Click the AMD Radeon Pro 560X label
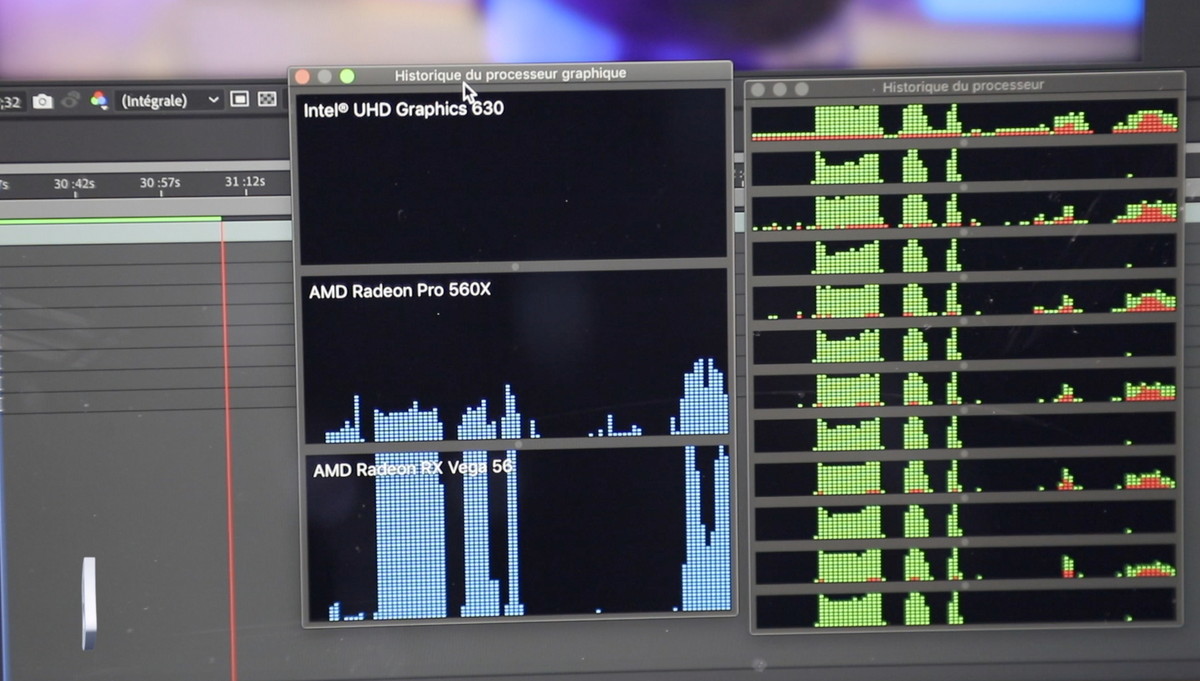 click(x=400, y=291)
